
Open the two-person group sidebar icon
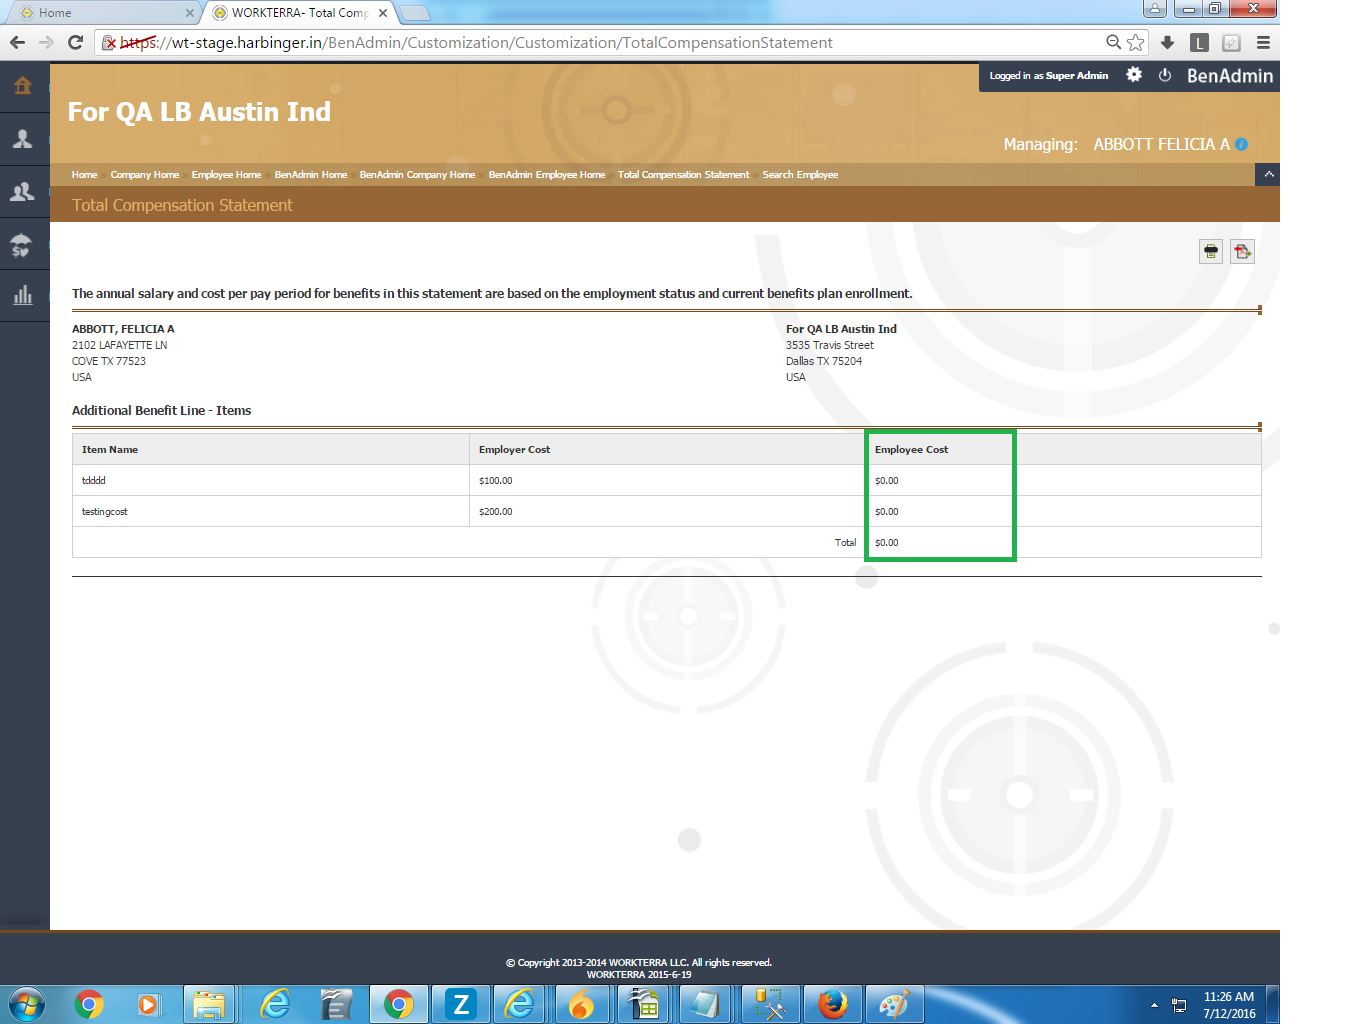[x=23, y=192]
